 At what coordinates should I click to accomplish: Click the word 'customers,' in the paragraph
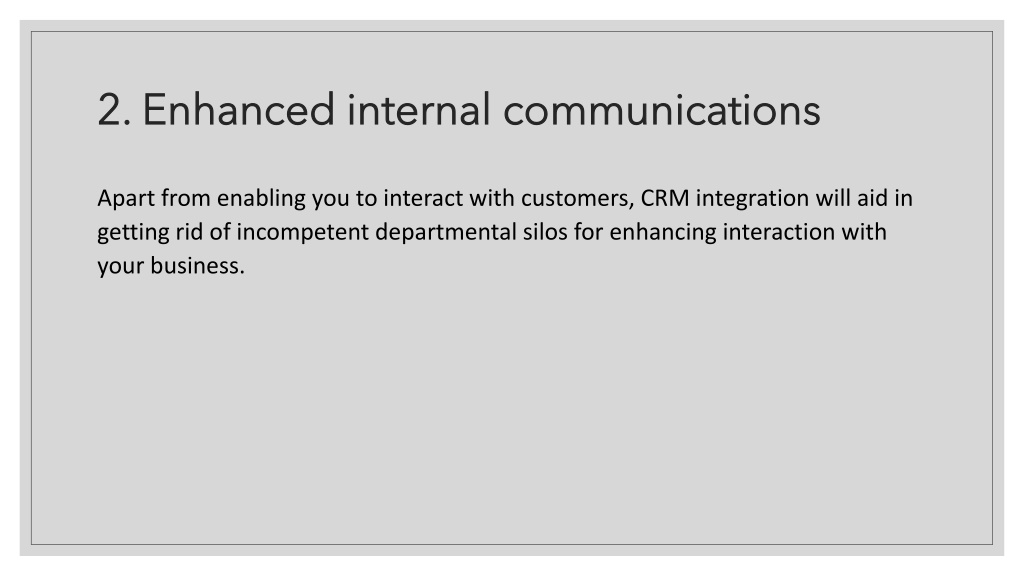pyautogui.click(x=577, y=199)
